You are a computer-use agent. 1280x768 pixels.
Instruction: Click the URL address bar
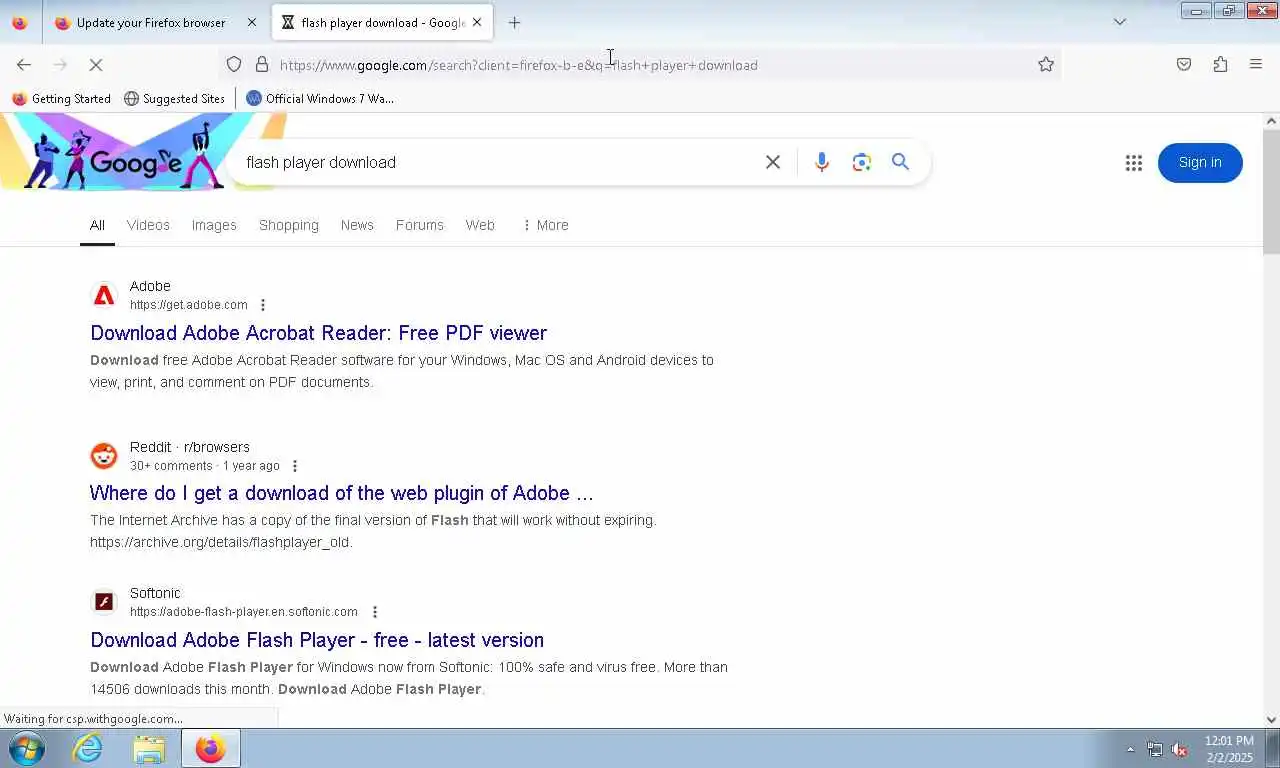pyautogui.click(x=640, y=64)
